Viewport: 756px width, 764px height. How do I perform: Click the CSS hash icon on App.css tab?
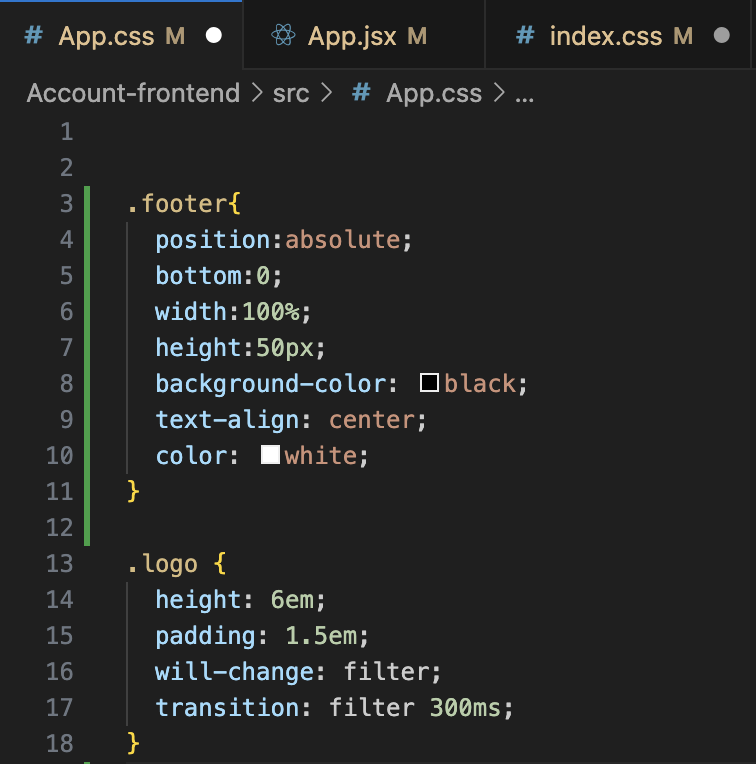[x=33, y=37]
